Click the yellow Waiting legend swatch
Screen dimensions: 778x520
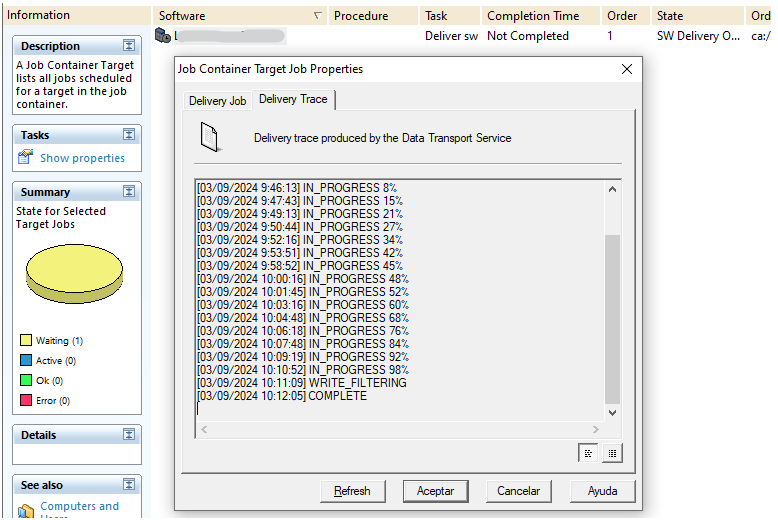26,340
